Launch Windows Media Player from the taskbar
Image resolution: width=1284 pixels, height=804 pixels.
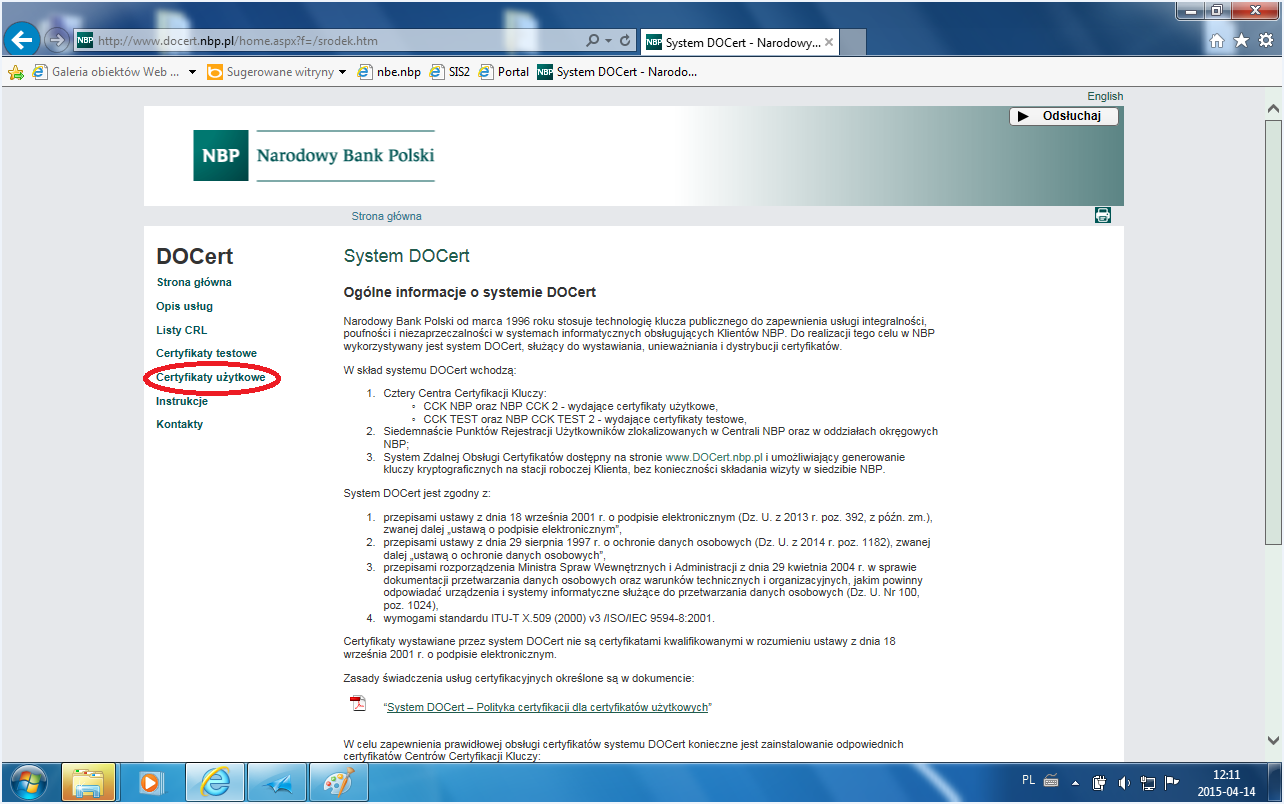coord(151,782)
